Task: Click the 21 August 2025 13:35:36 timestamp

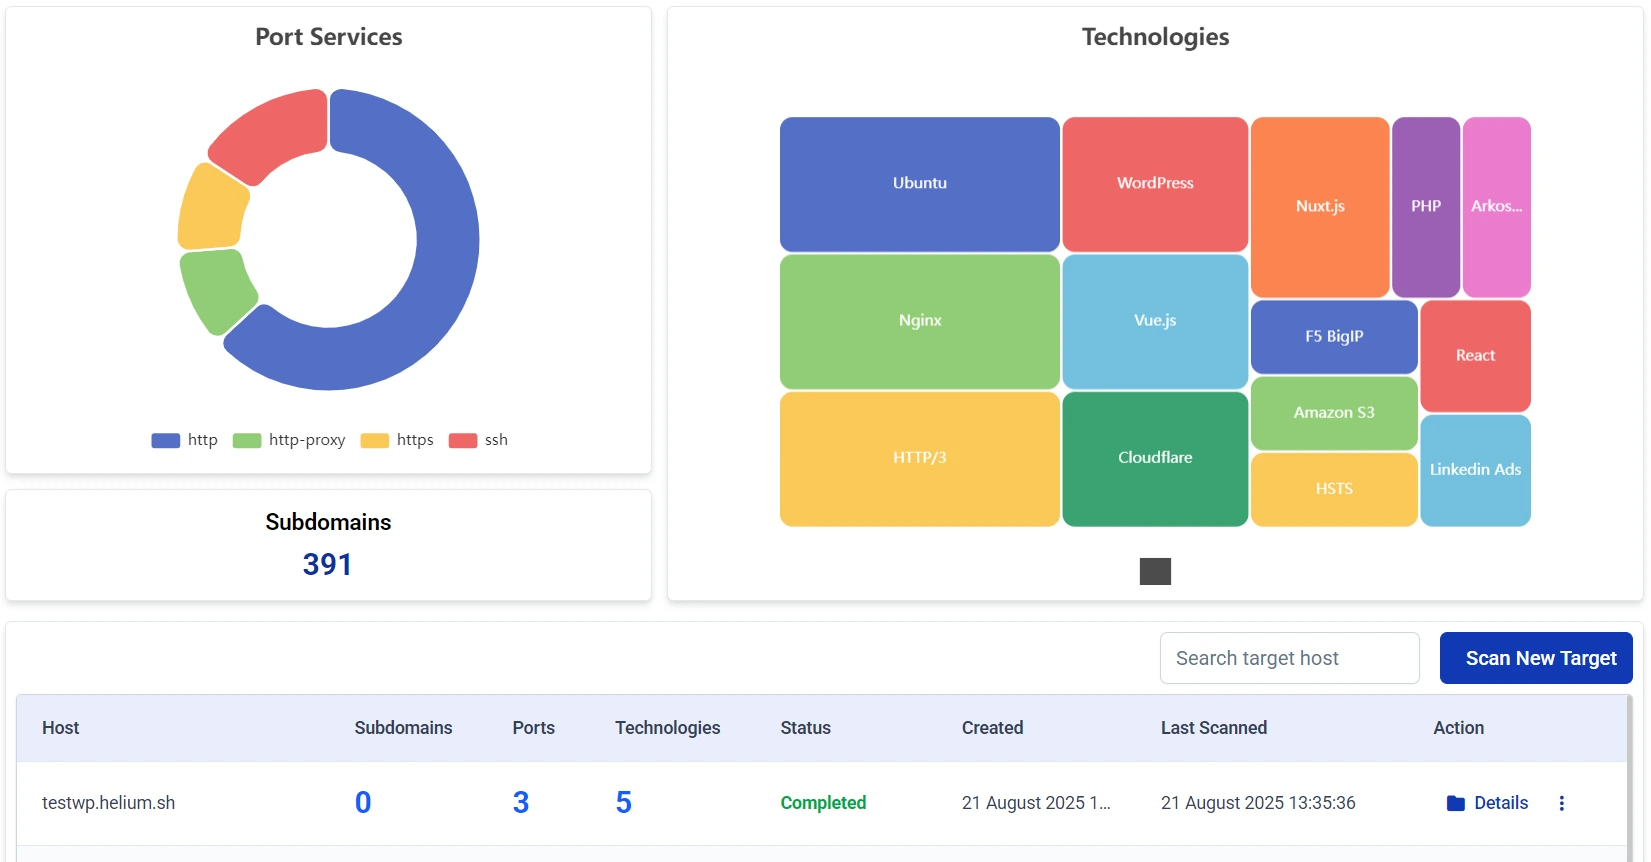Action: tap(1258, 803)
